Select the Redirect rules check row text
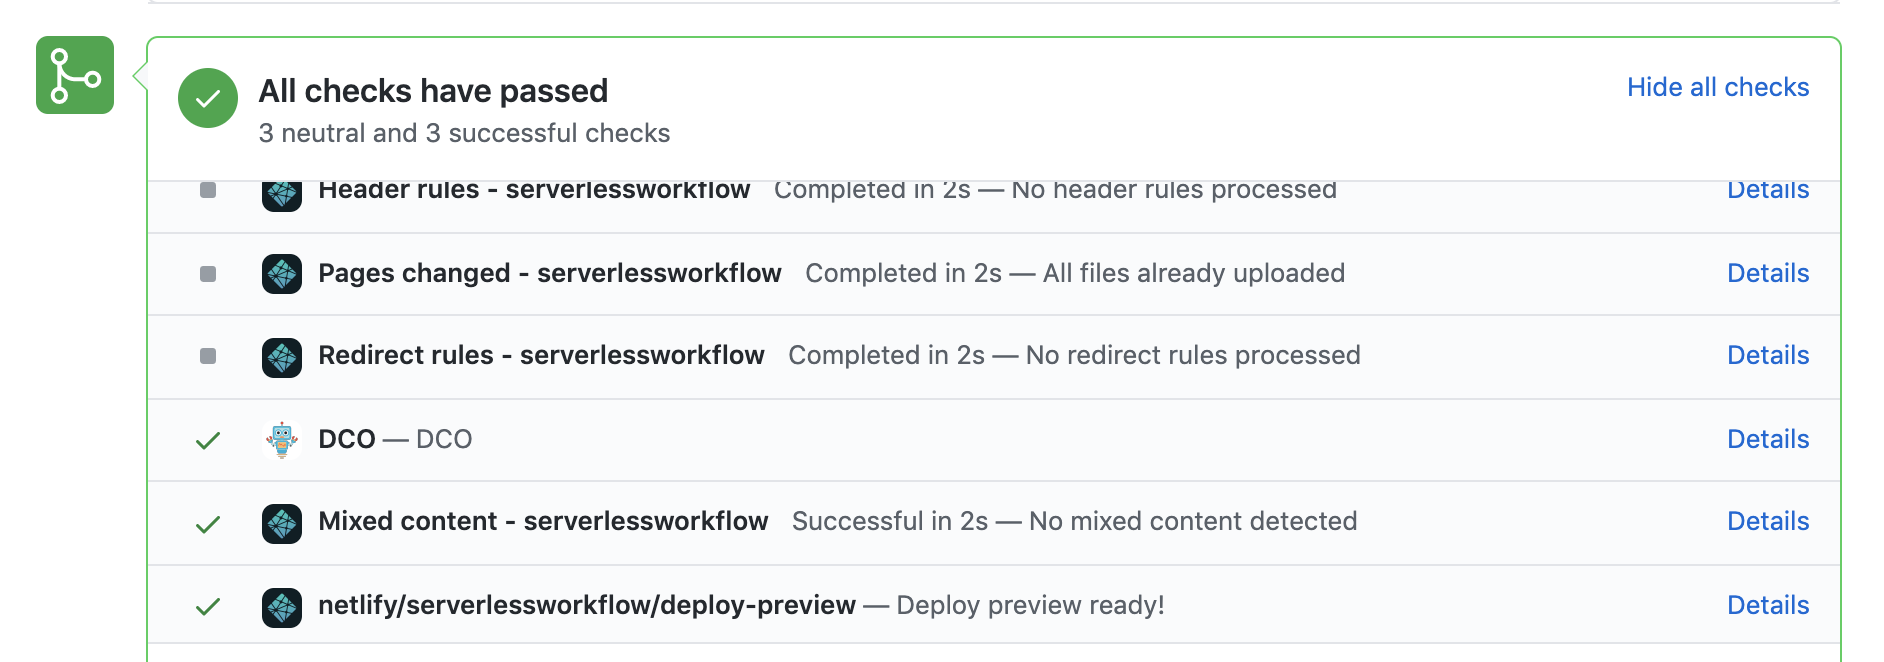Screen dimensions: 1884x662 540,356
